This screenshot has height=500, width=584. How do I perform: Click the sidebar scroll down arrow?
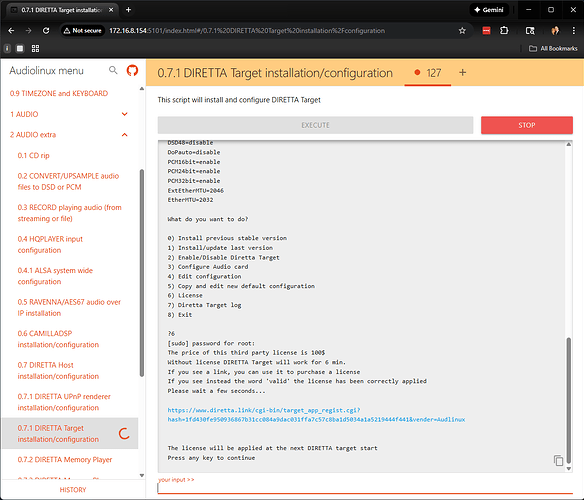142,475
